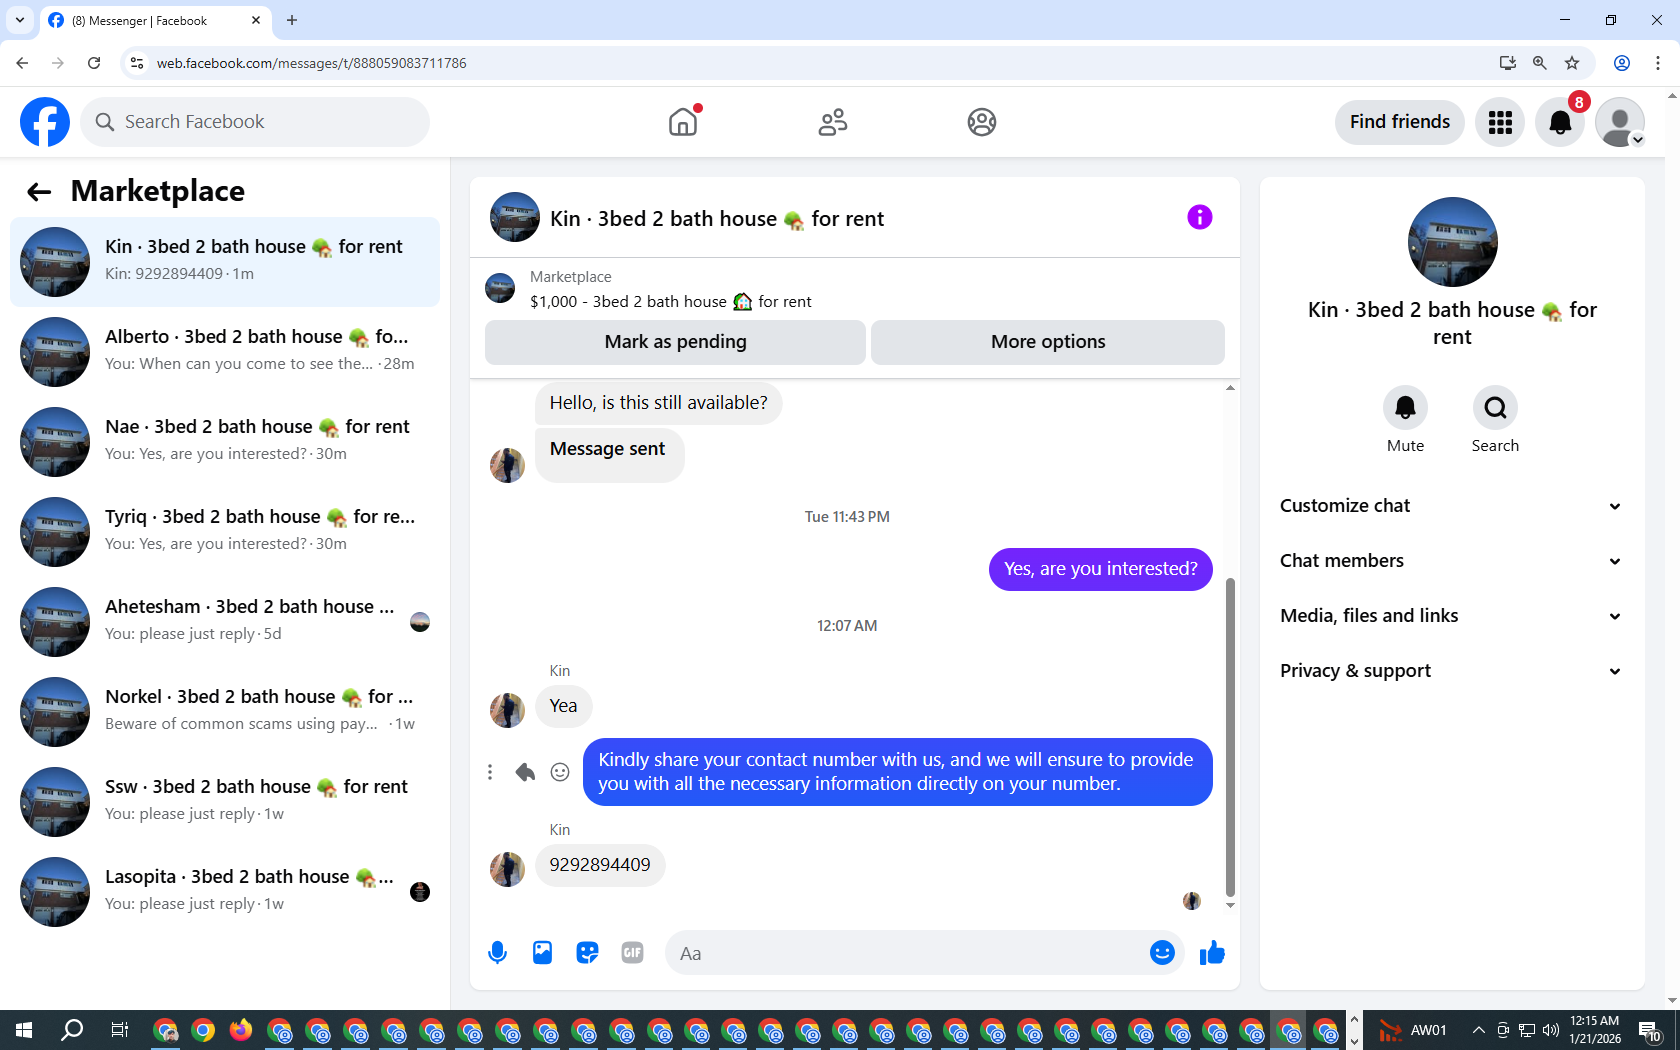Open the notifications bell
Image resolution: width=1680 pixels, height=1050 pixels.
1560,122
